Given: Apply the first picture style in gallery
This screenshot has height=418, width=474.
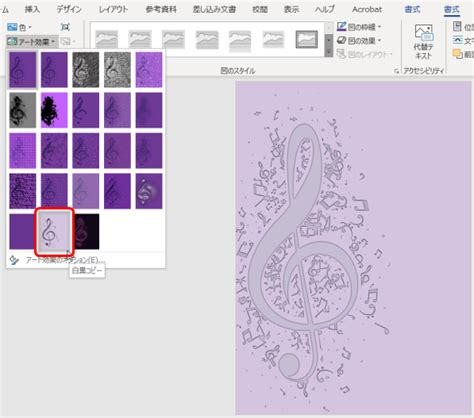Looking at the screenshot, I should (x=106, y=39).
